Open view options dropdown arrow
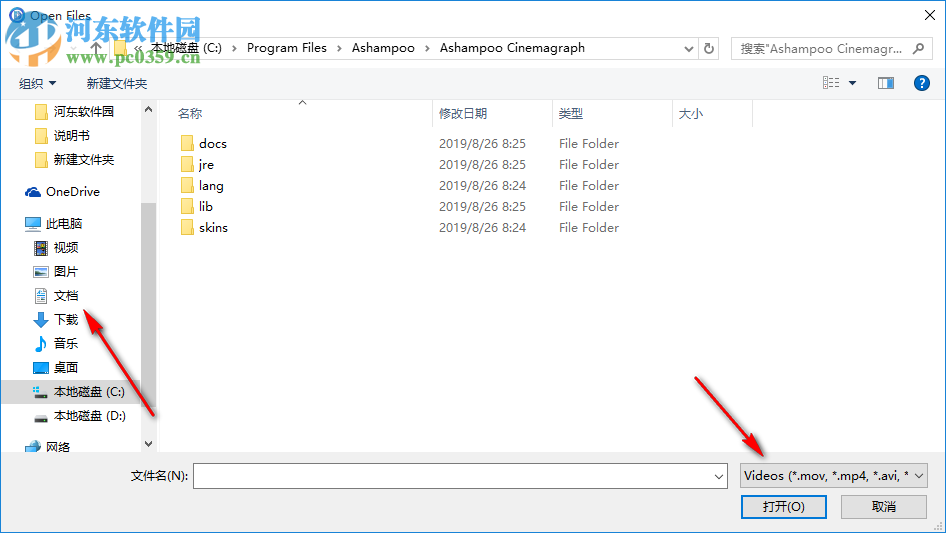The width and height of the screenshot is (946, 533). tap(852, 83)
